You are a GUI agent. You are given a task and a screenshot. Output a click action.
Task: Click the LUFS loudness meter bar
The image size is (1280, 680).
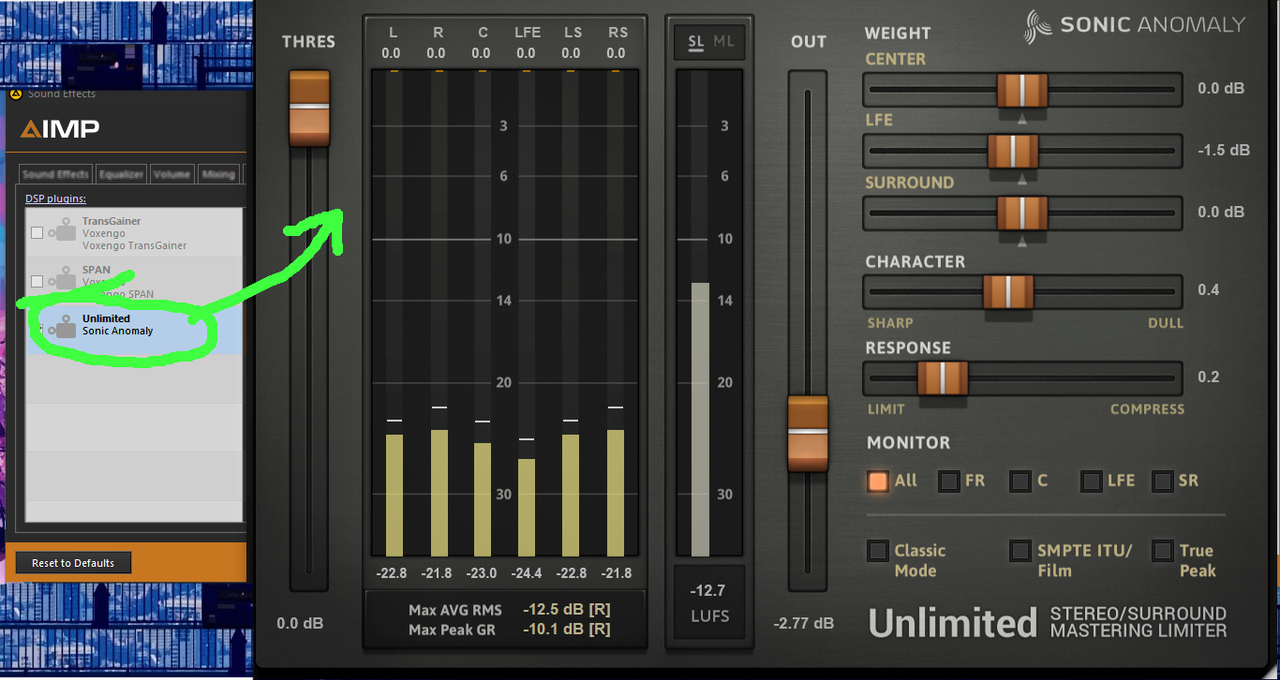pos(700,419)
